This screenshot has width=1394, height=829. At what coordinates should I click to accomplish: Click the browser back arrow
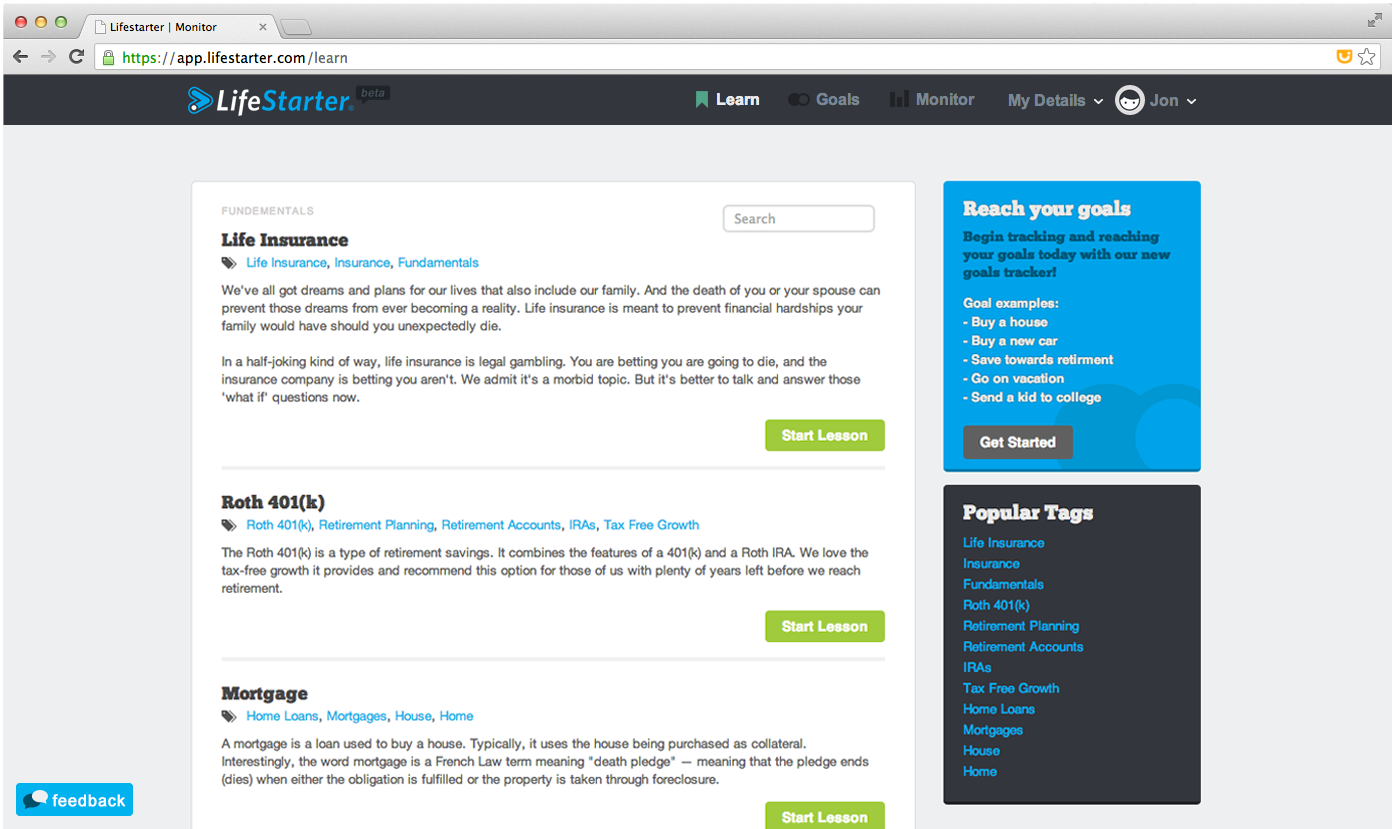tap(20, 57)
